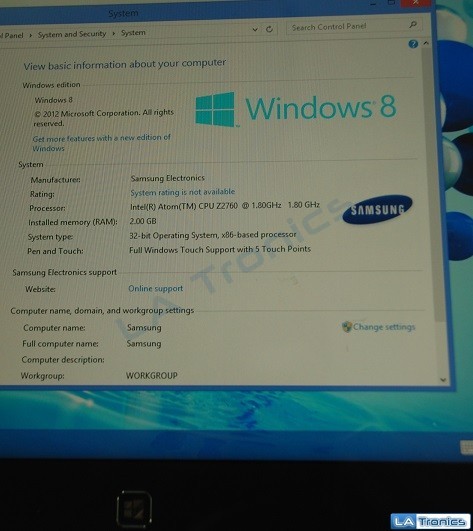Click the Computer description label
Screen dimensions: 473x531
click(x=63, y=360)
